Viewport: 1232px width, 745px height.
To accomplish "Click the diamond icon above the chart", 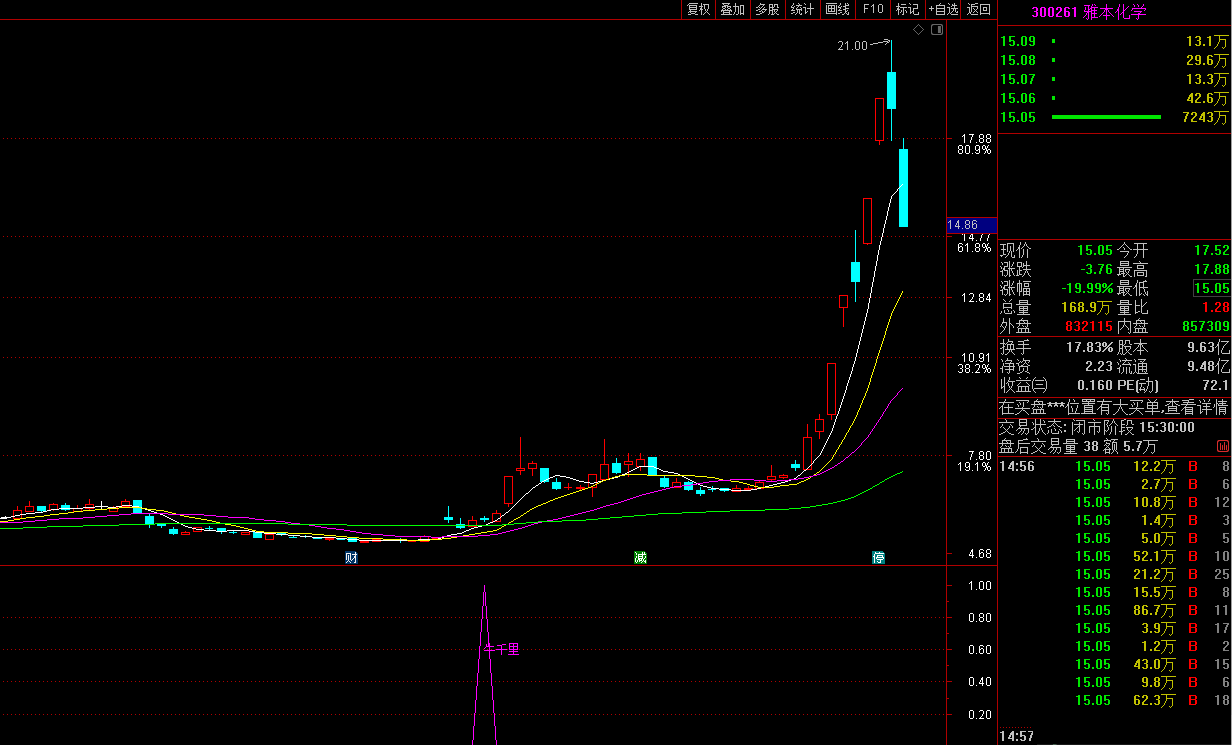I will 919,30.
